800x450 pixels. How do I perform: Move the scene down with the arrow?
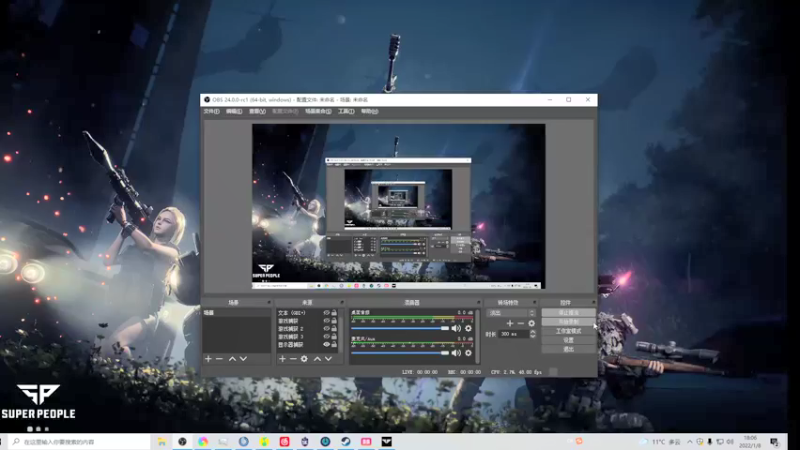coord(243,359)
